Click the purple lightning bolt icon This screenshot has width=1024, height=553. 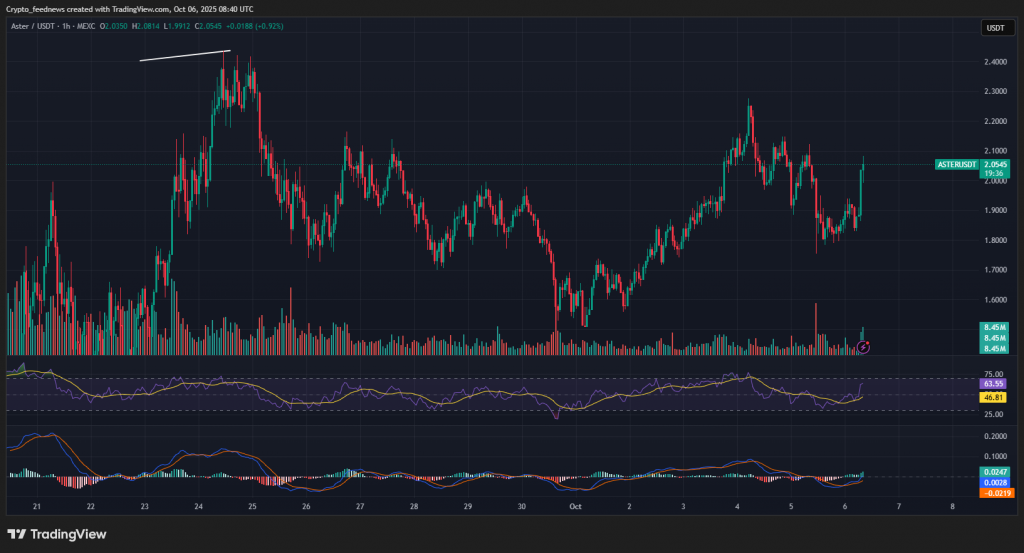tap(864, 345)
